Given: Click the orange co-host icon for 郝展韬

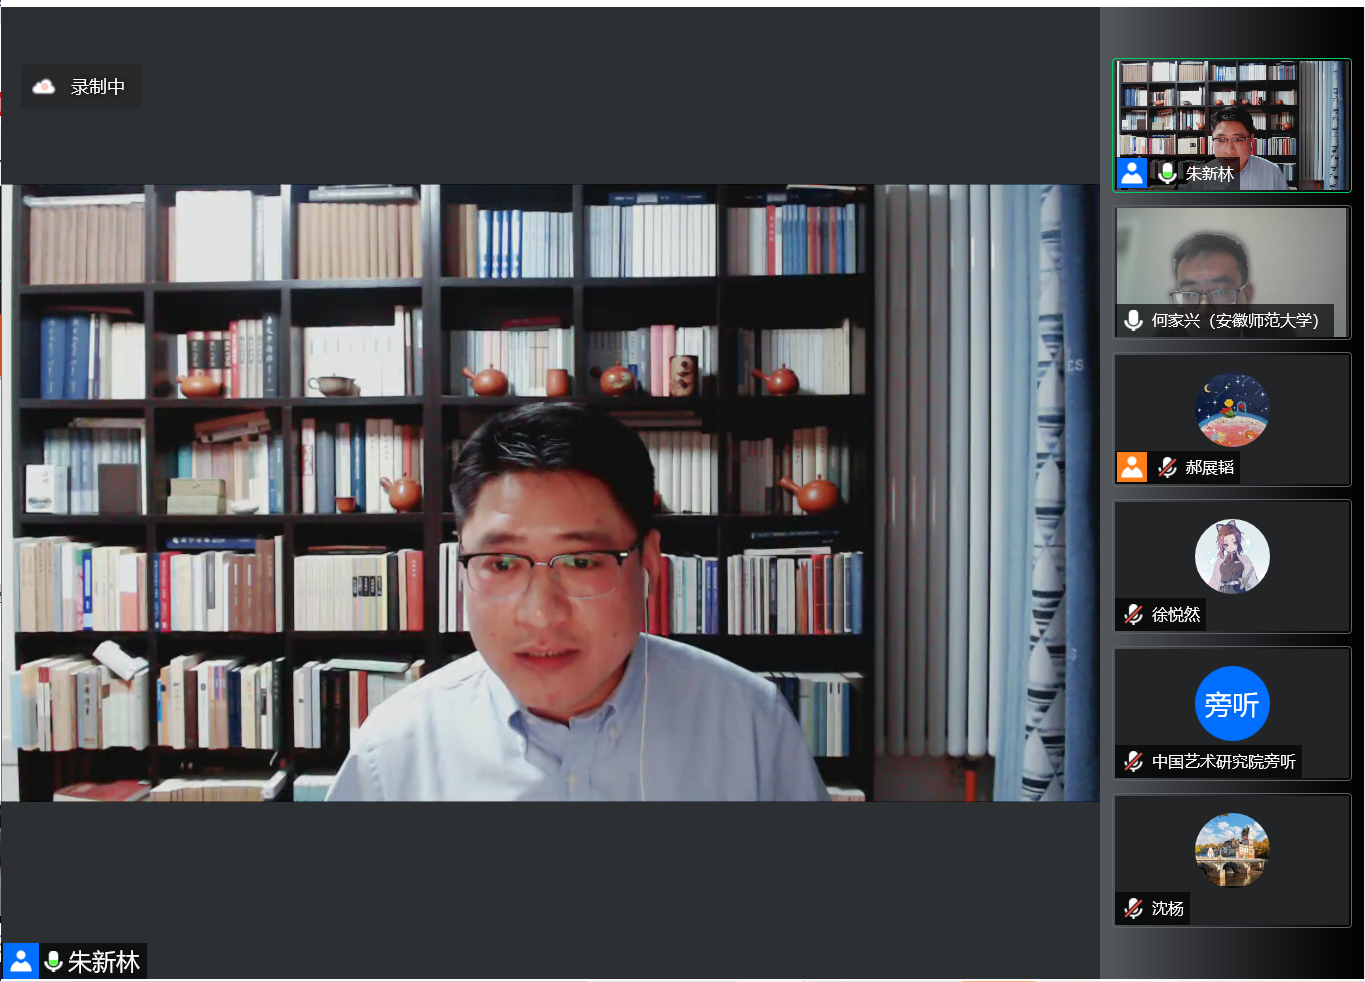Looking at the screenshot, I should pos(1132,467).
